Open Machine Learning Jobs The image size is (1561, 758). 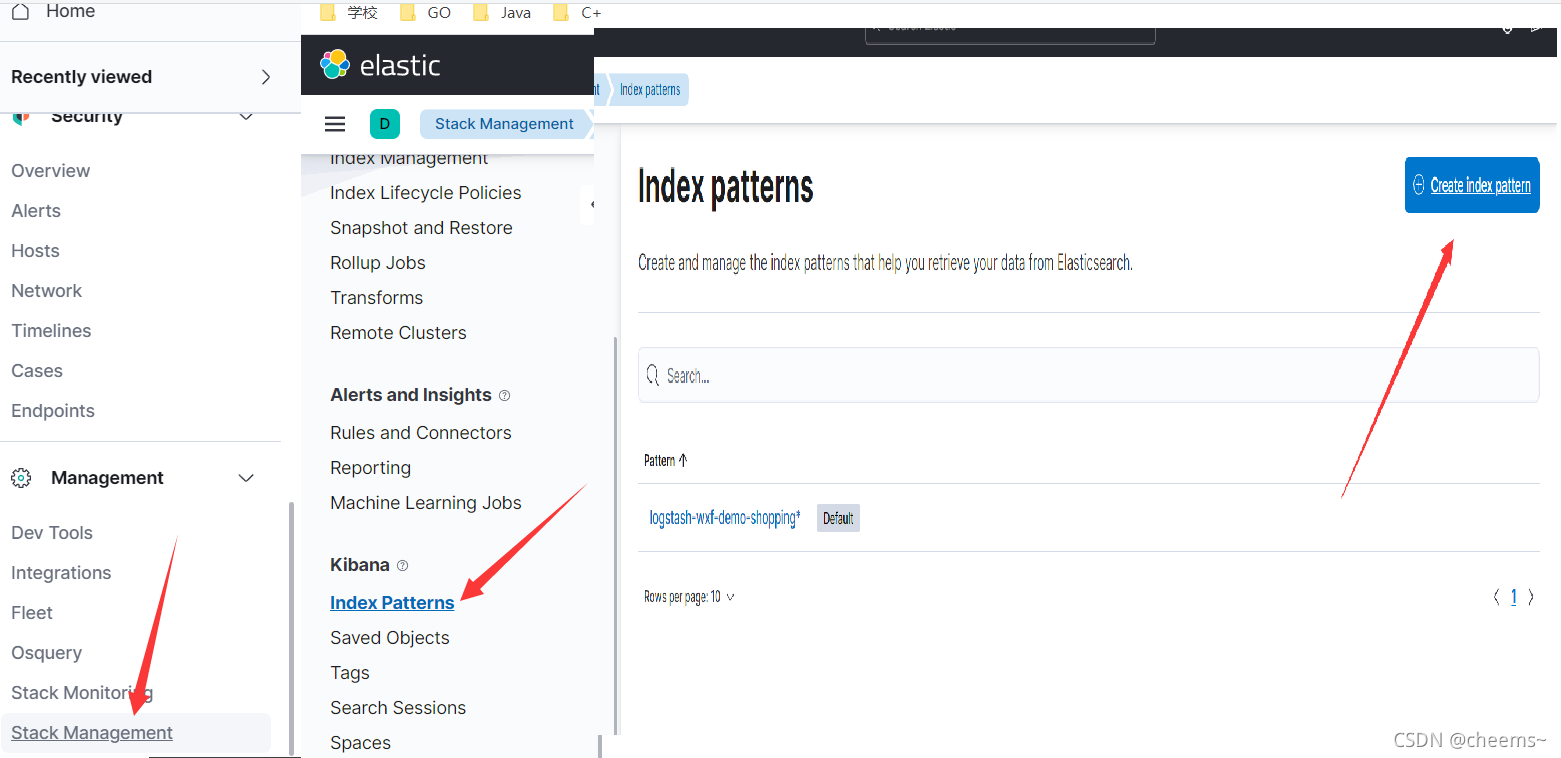(x=426, y=503)
